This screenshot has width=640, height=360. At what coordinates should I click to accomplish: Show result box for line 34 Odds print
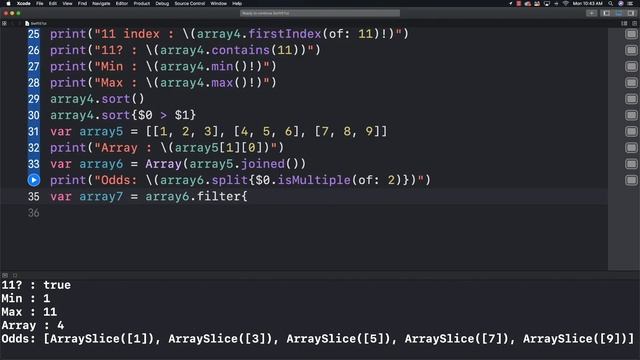point(631,180)
